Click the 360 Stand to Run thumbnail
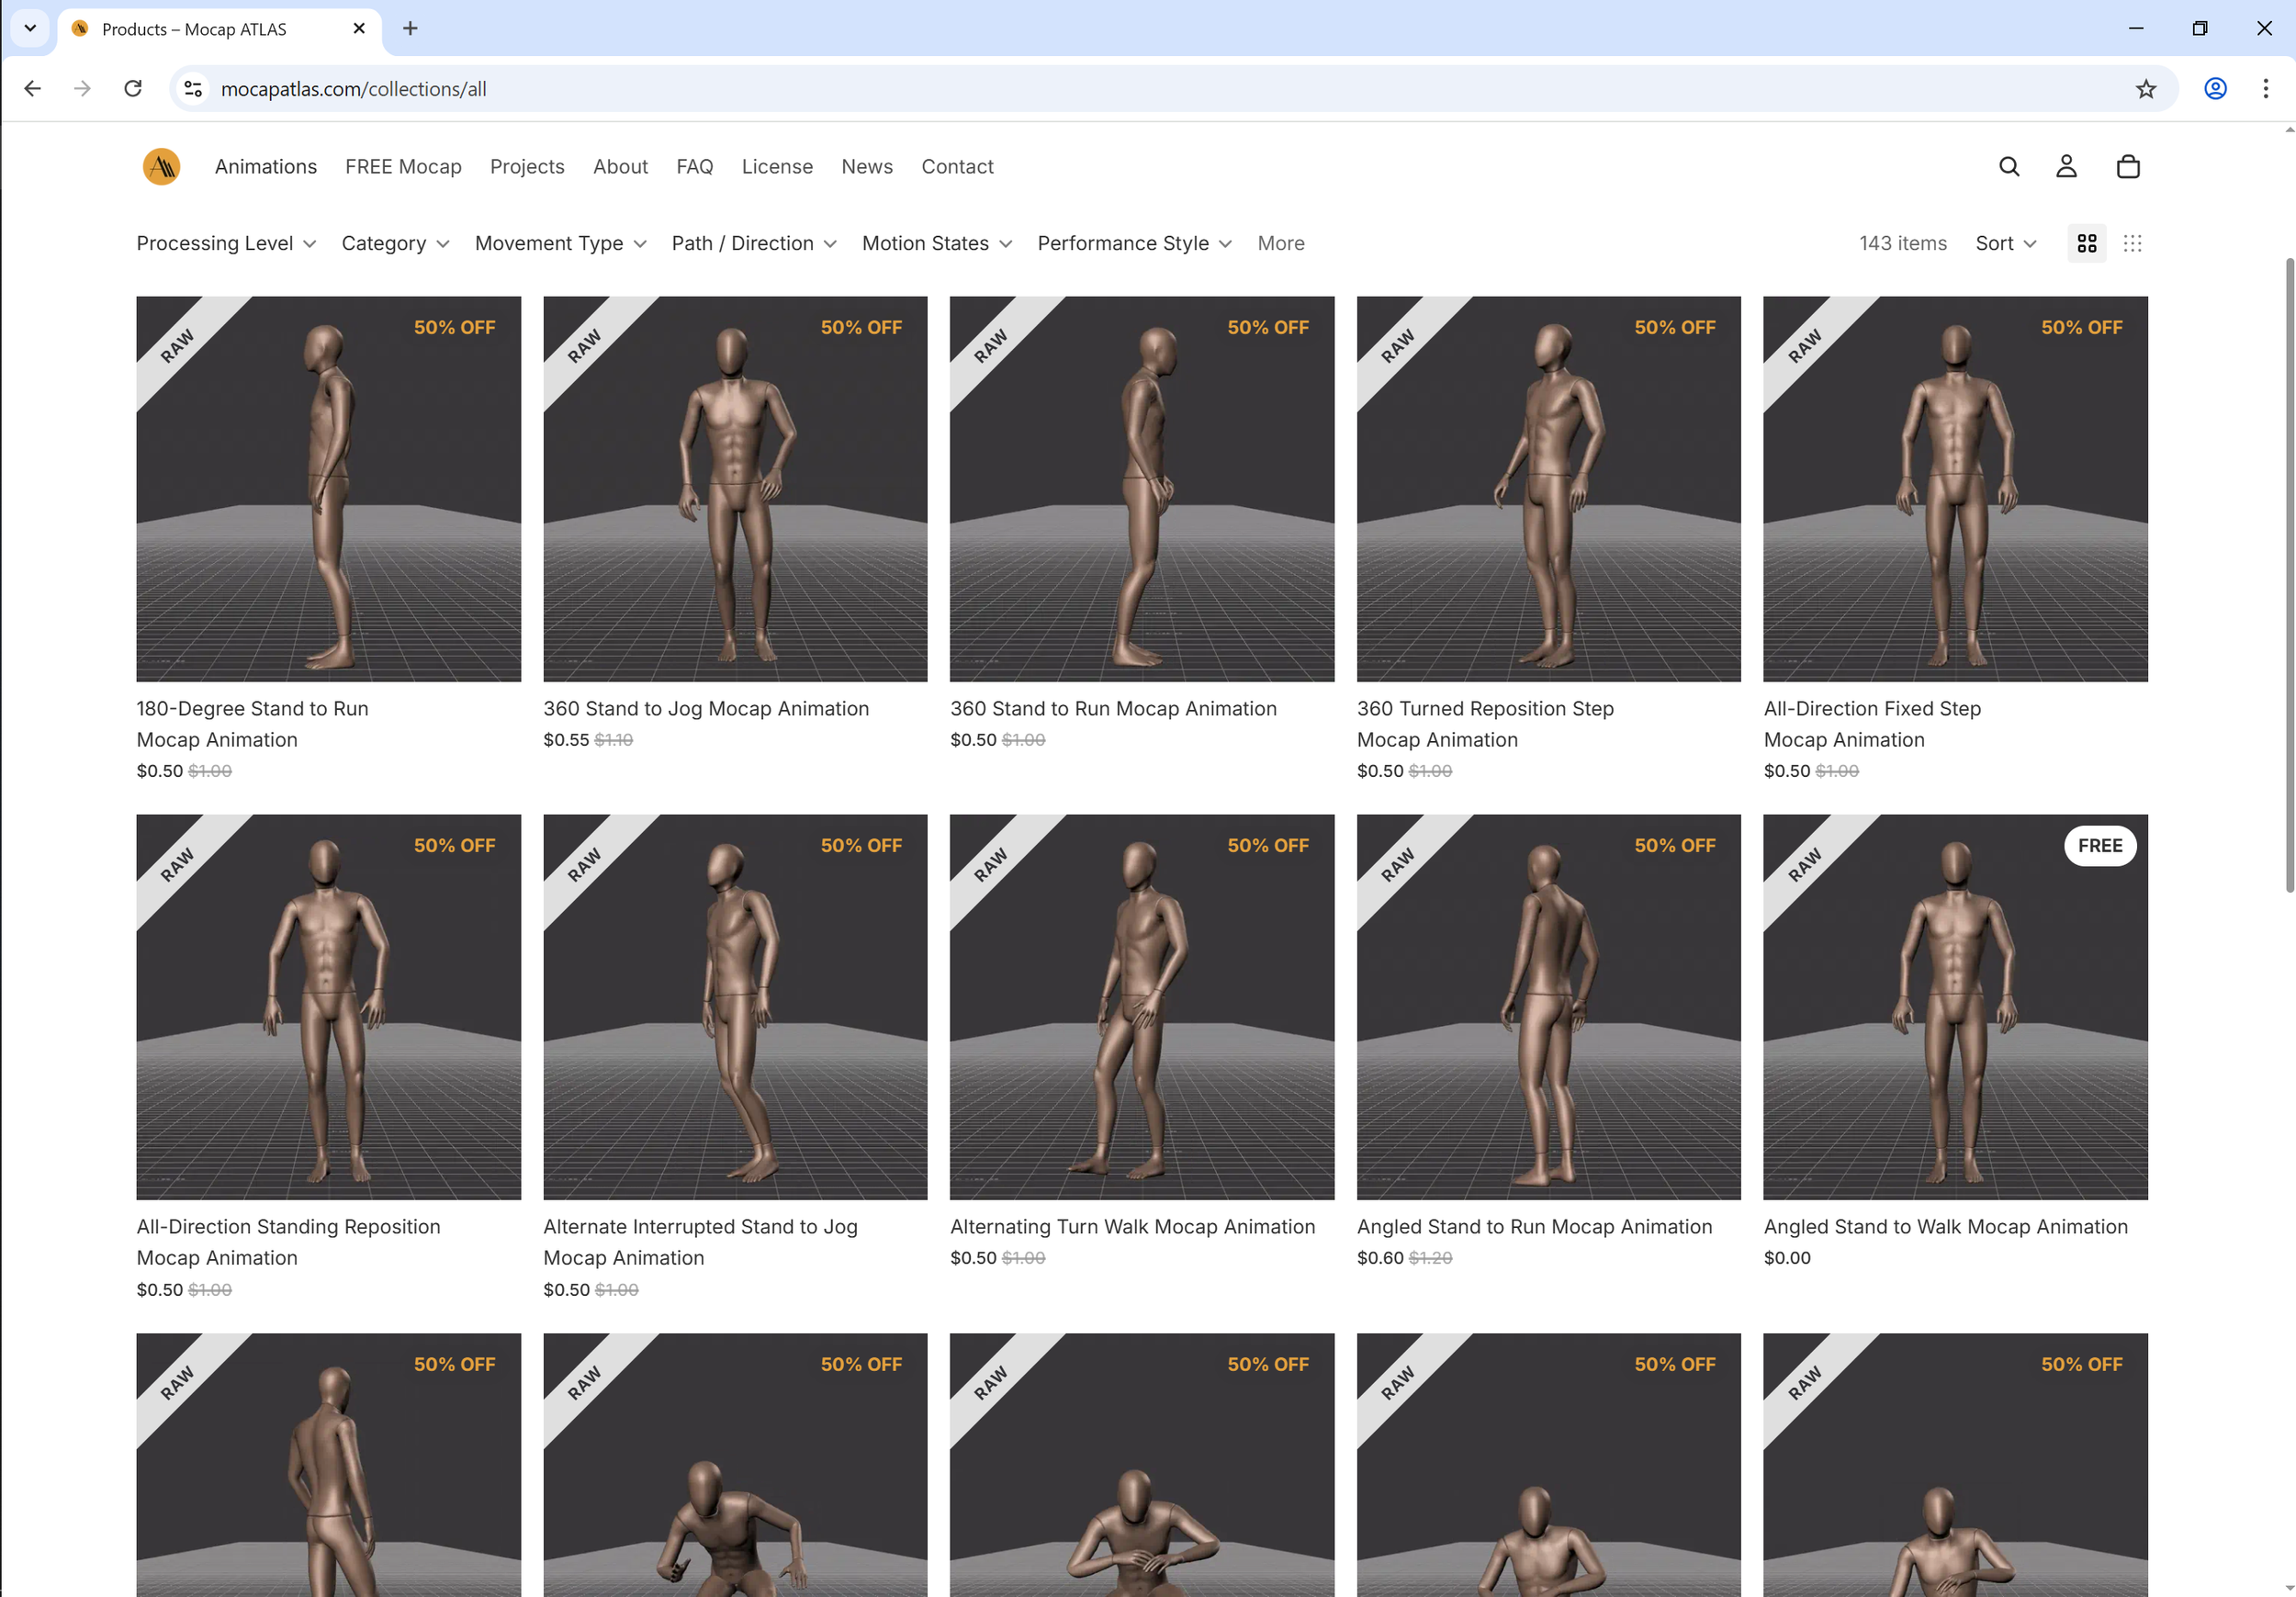The height and width of the screenshot is (1597, 2296). point(1141,488)
